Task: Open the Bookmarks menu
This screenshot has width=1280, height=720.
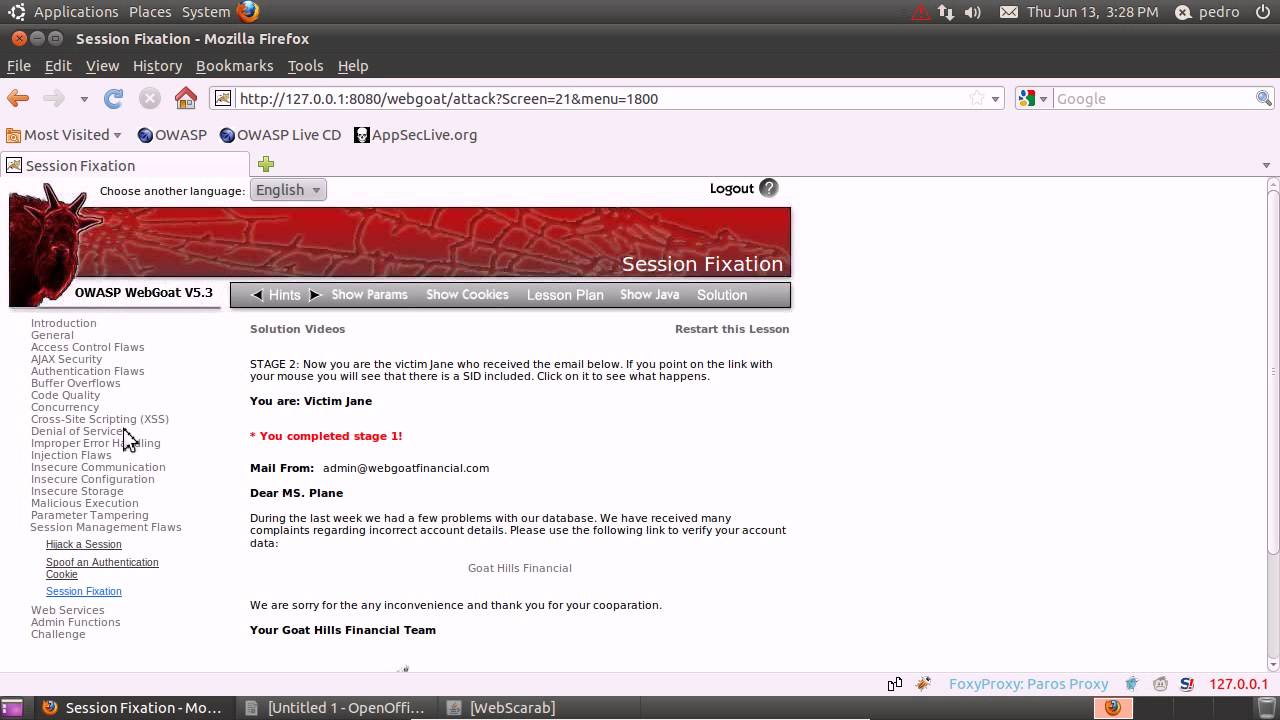Action: [234, 66]
